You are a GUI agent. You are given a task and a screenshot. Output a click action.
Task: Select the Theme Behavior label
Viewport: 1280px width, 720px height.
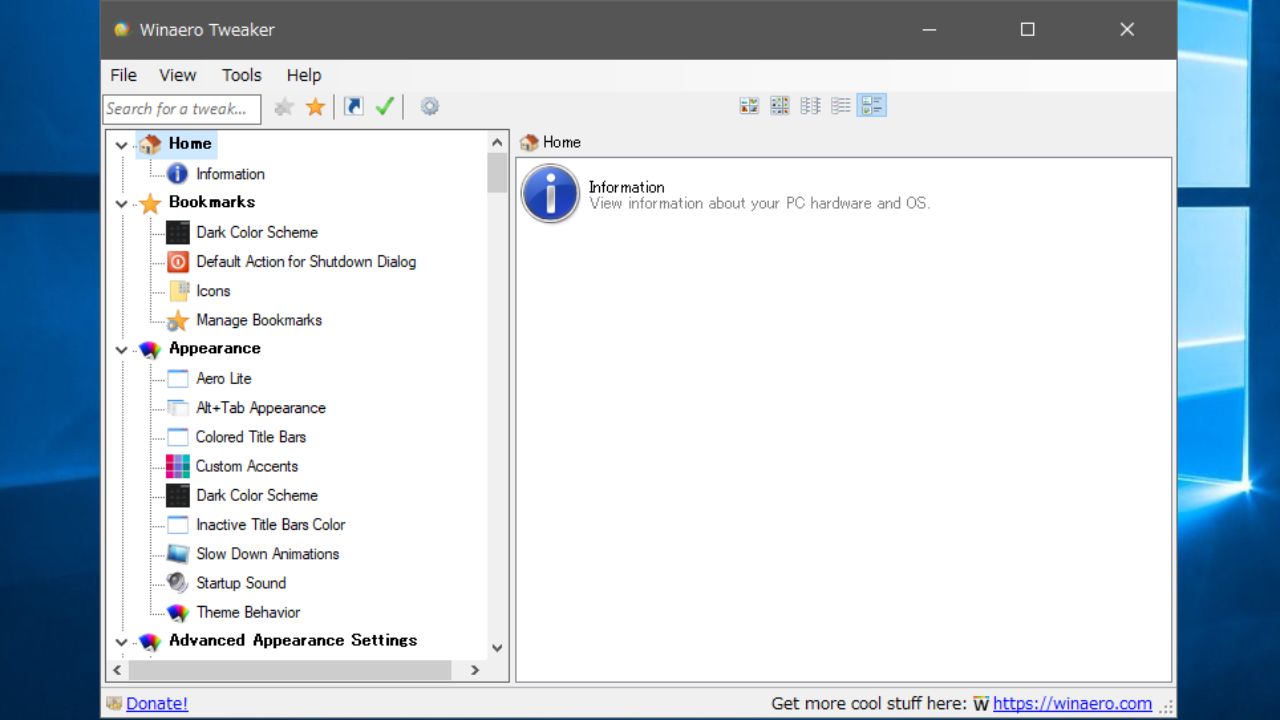pos(248,613)
